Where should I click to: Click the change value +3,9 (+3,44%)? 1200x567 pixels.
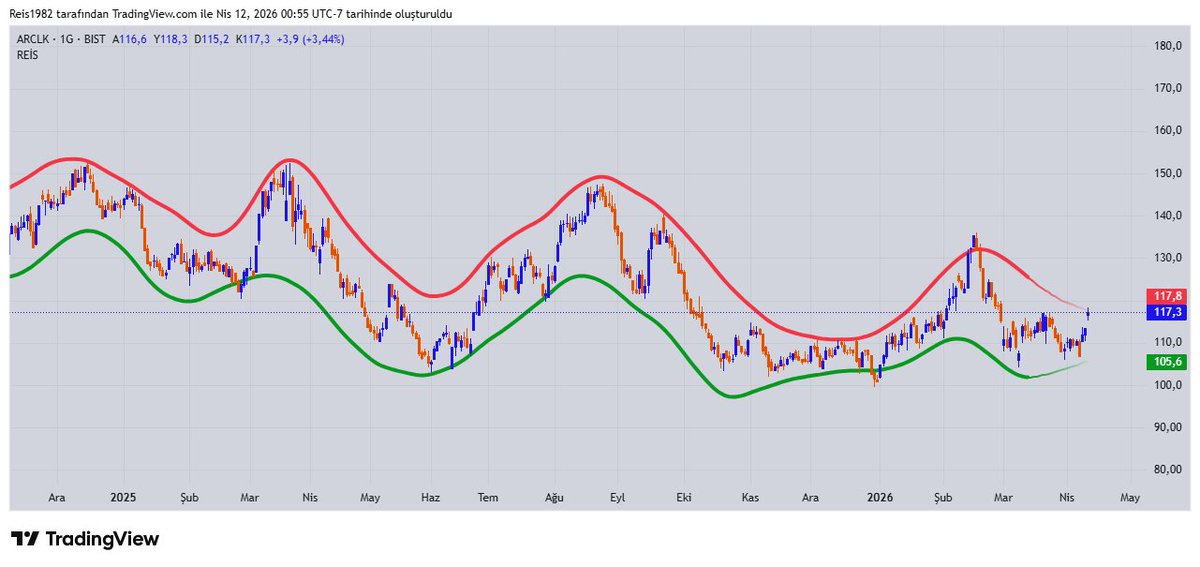tap(309, 39)
